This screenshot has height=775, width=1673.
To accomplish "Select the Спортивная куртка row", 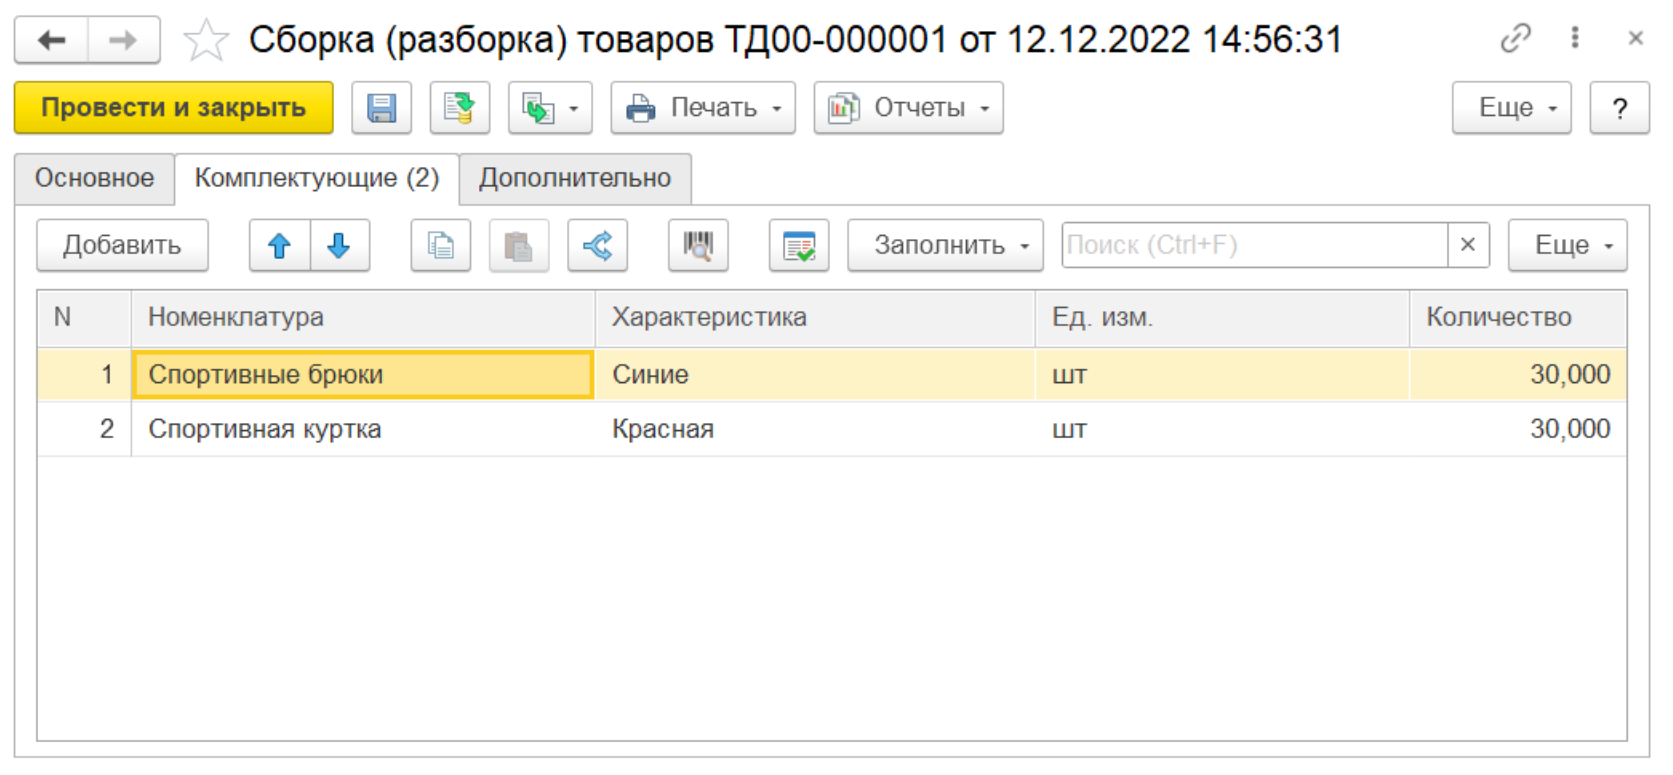I will (264, 430).
